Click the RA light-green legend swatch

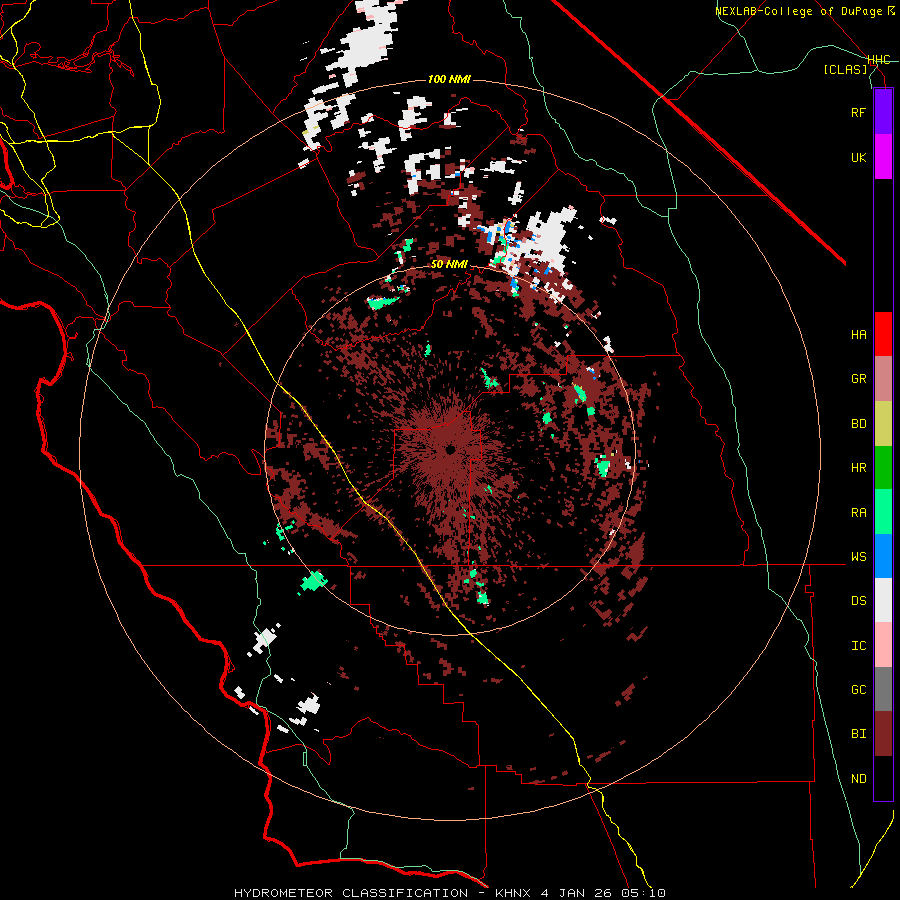click(883, 512)
